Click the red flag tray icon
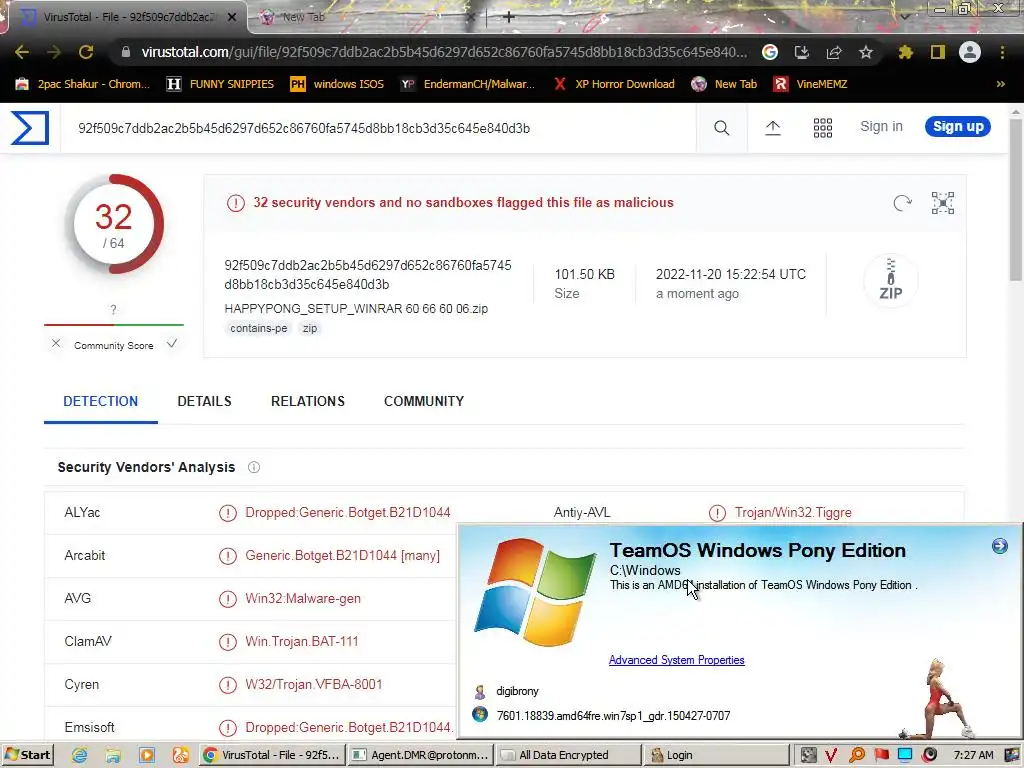Screen dimensions: 1024x768 [882, 755]
